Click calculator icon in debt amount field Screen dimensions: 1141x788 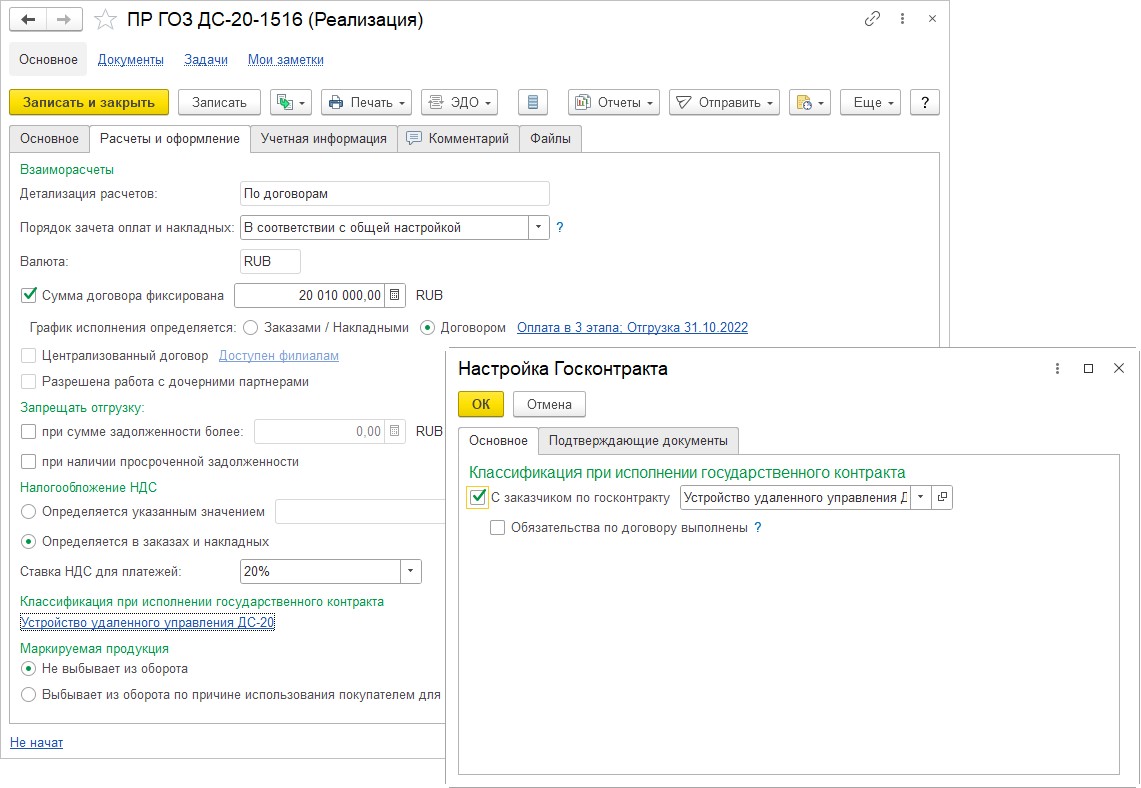click(x=394, y=431)
